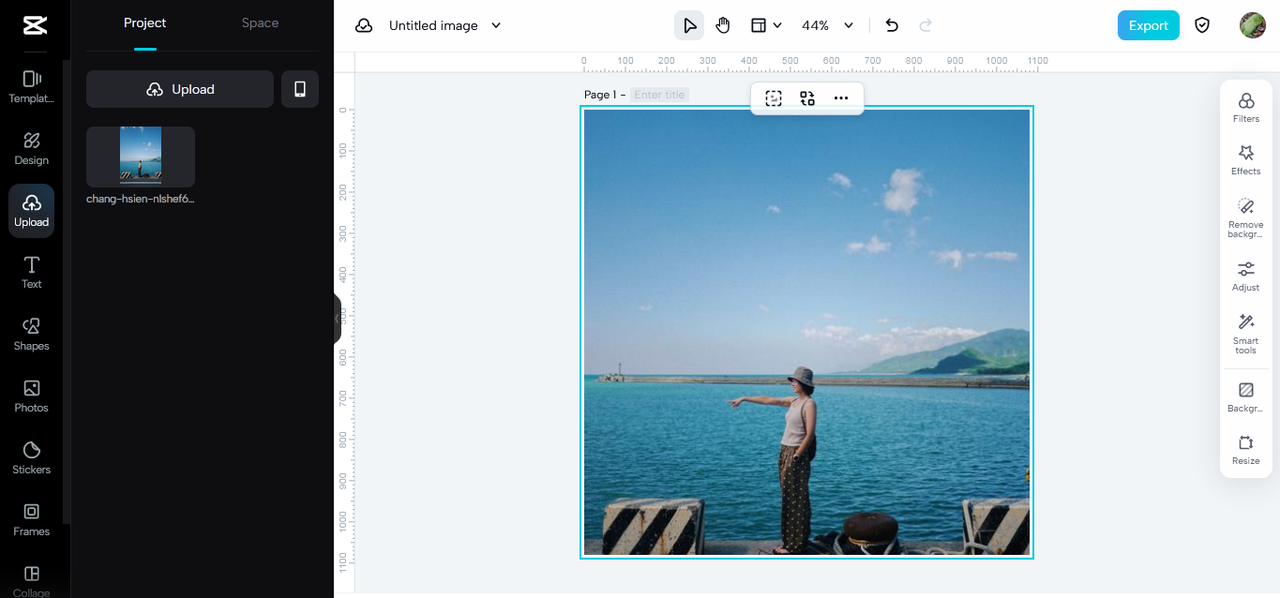Viewport: 1280px width, 598px height.
Task: Collapse the left side panel
Action: [x=337, y=318]
